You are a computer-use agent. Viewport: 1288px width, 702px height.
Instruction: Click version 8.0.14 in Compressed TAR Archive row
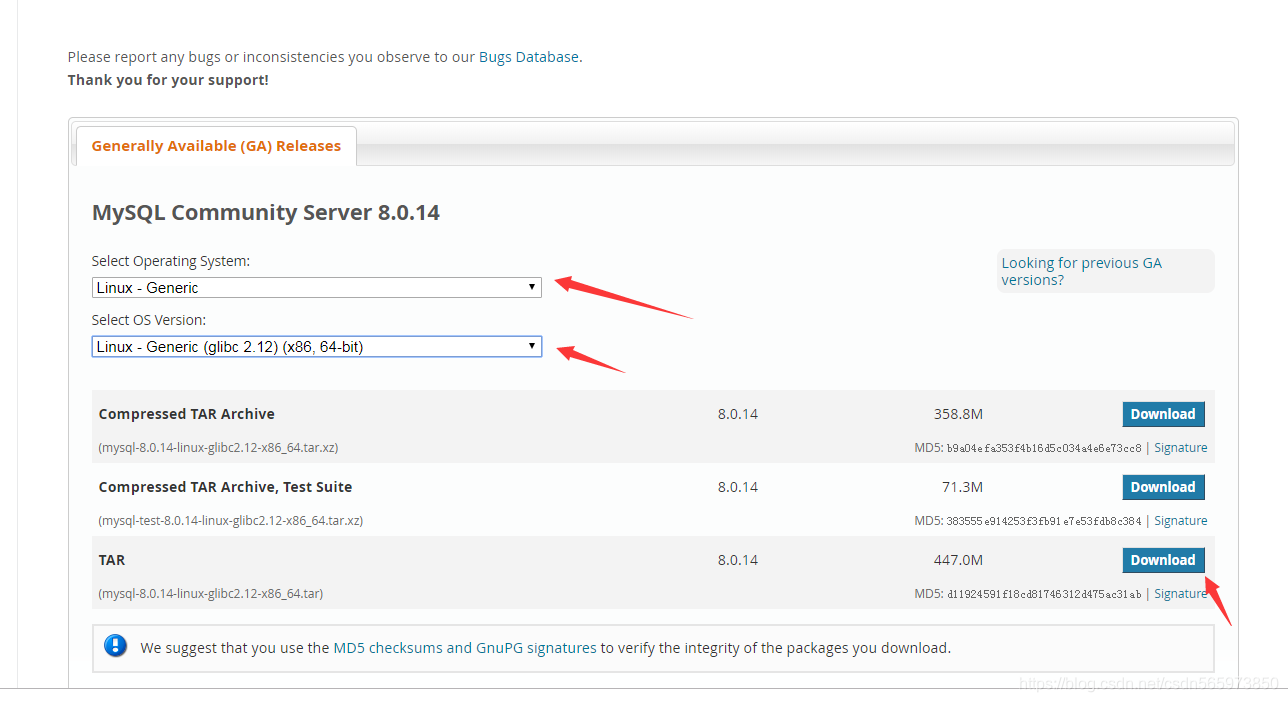coord(738,414)
